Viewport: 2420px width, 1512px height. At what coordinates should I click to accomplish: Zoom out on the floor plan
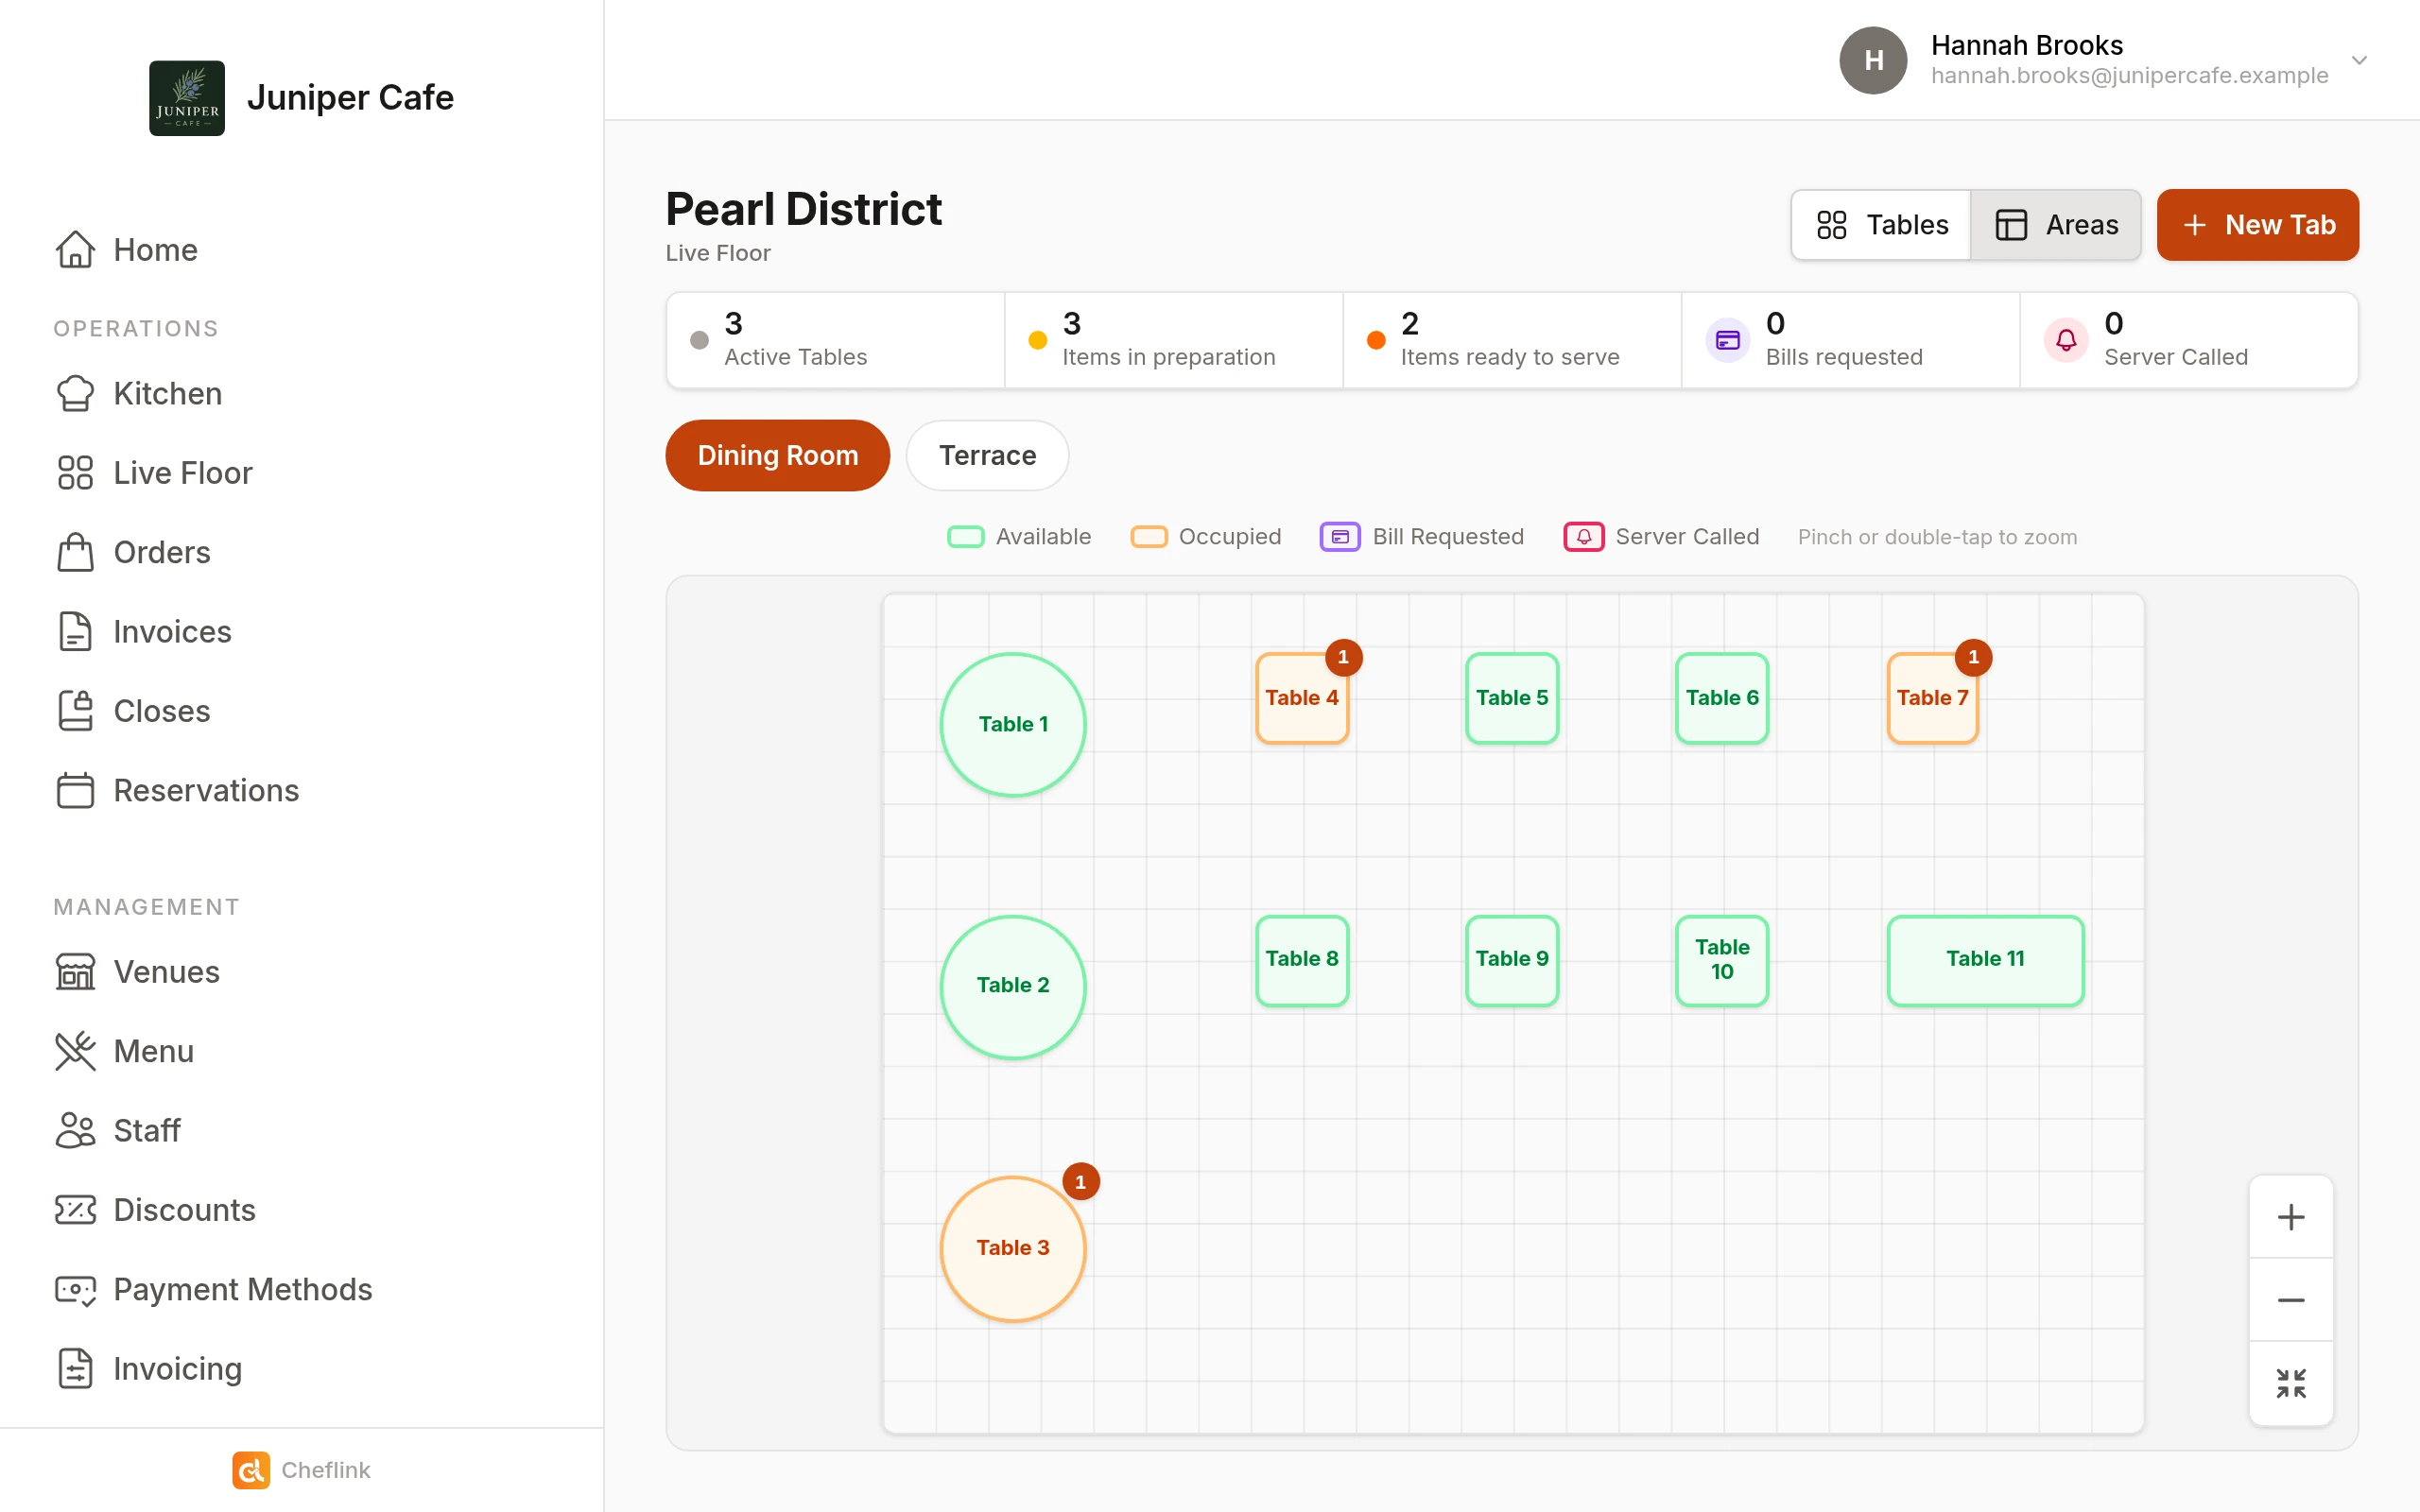point(2291,1300)
